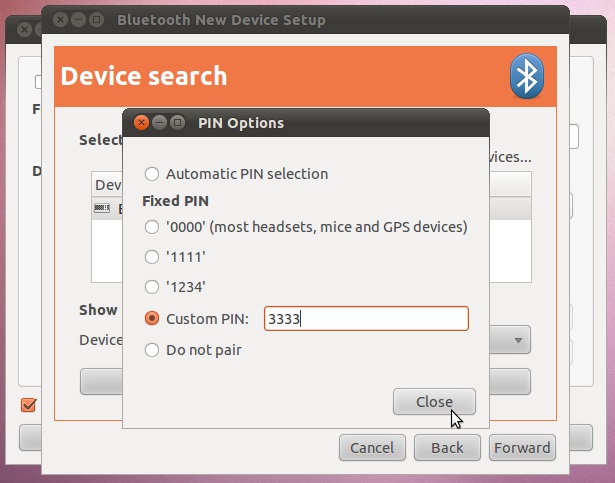The image size is (615, 483).
Task: Click the Bluetooth logo in the header
Action: click(x=526, y=77)
